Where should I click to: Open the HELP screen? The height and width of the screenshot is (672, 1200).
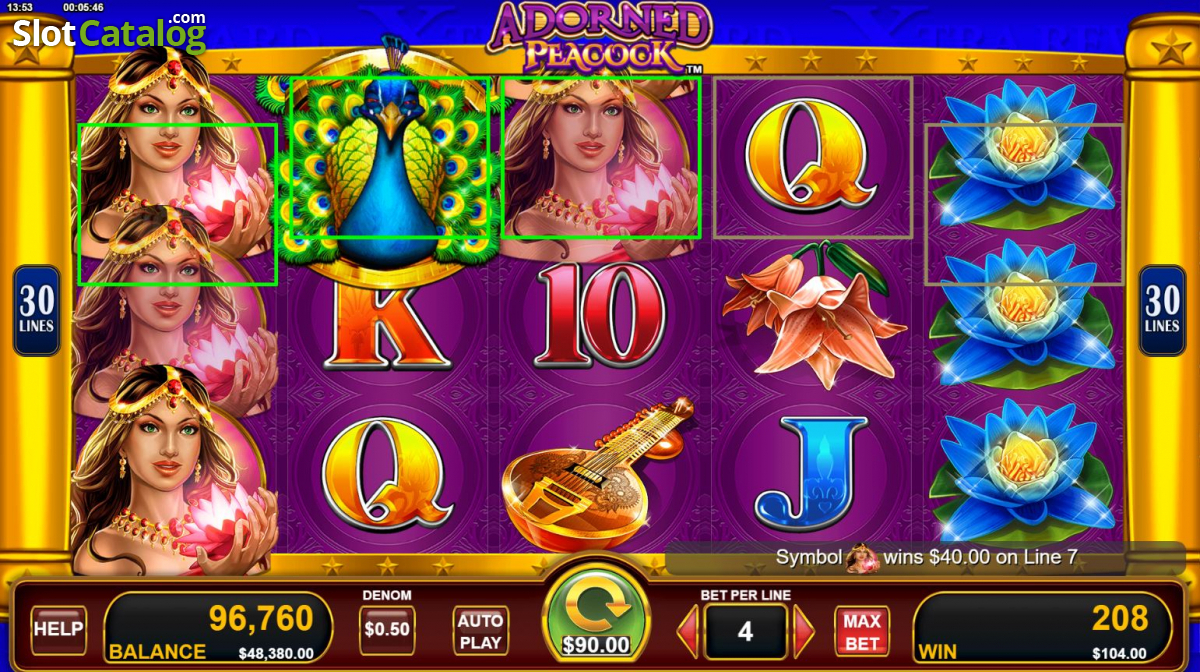(x=58, y=630)
